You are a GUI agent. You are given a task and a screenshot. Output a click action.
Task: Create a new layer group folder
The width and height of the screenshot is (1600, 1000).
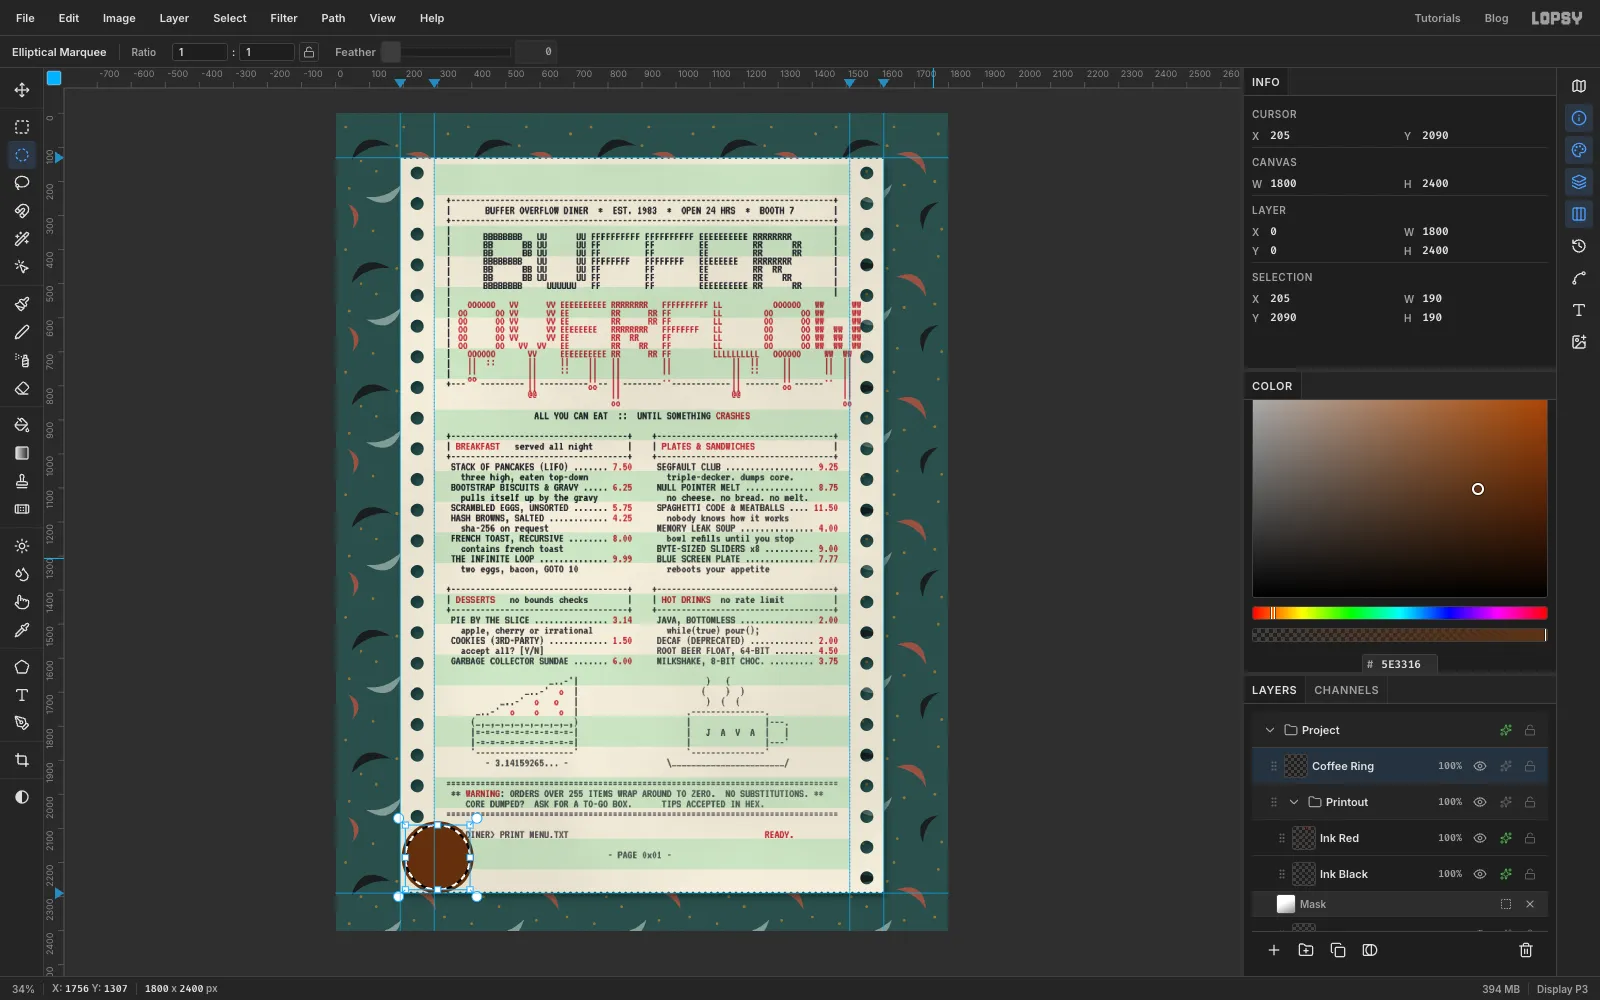pos(1306,950)
